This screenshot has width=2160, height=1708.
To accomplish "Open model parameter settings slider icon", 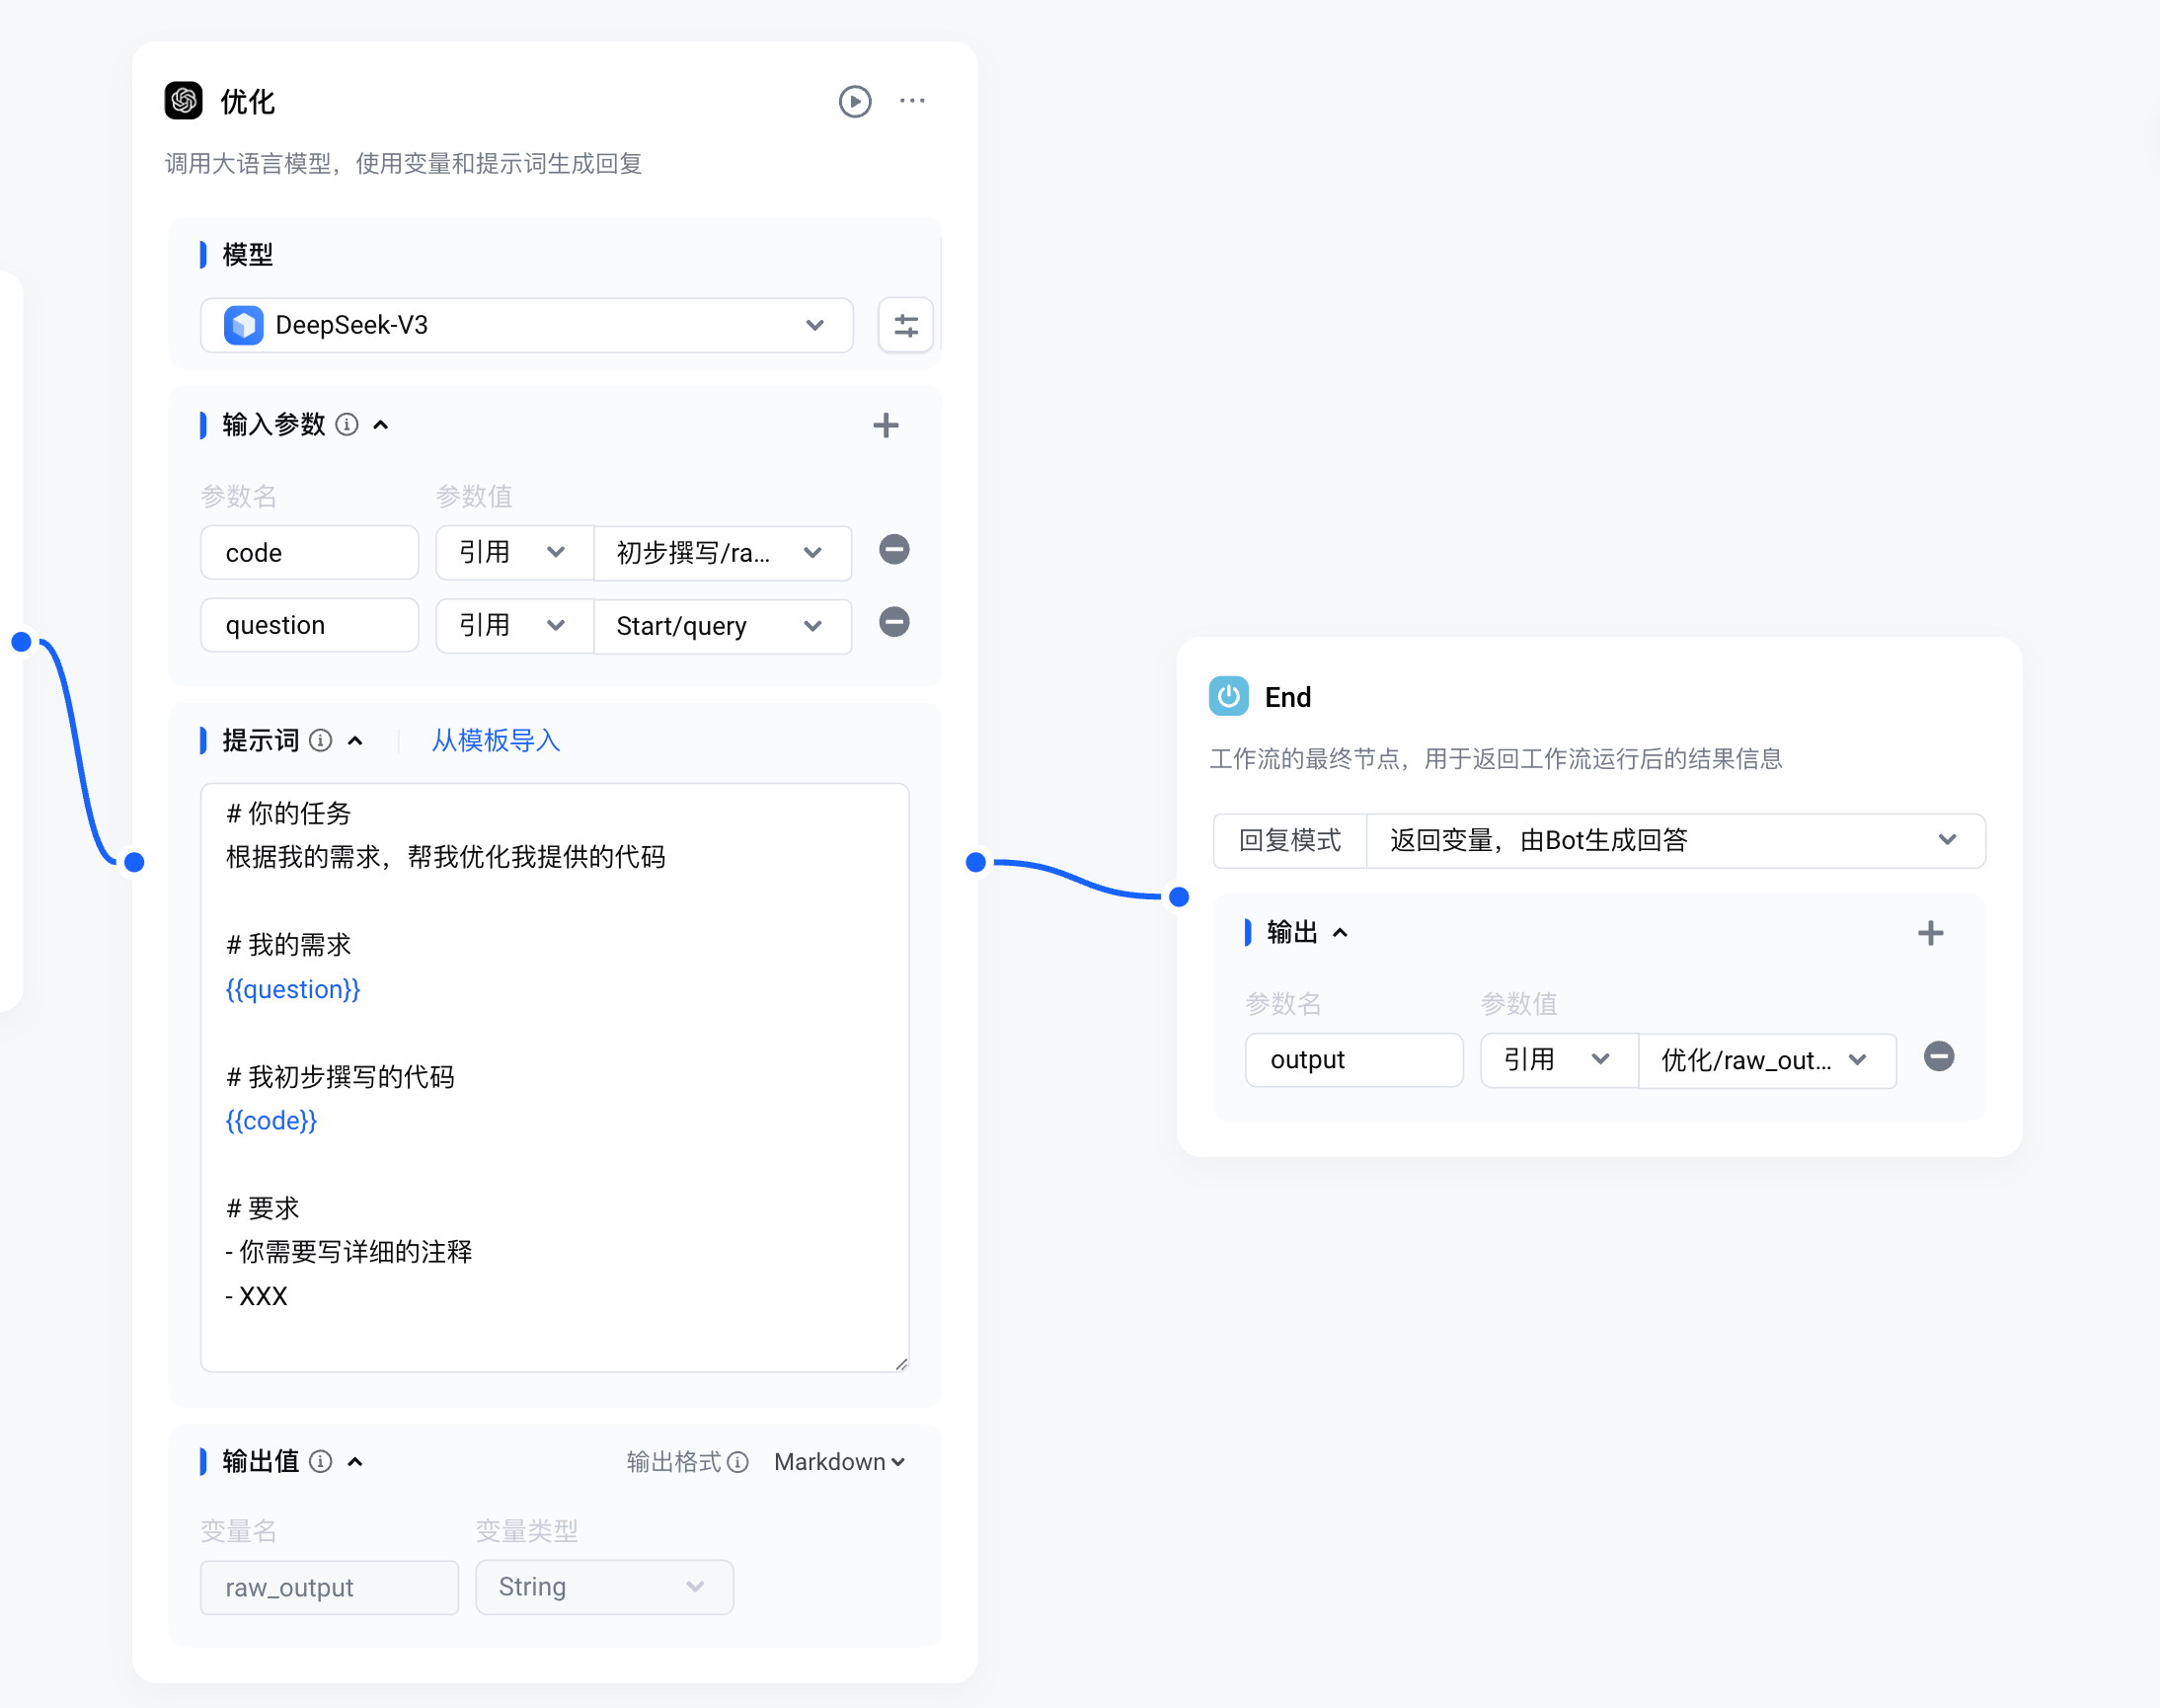I will (905, 325).
